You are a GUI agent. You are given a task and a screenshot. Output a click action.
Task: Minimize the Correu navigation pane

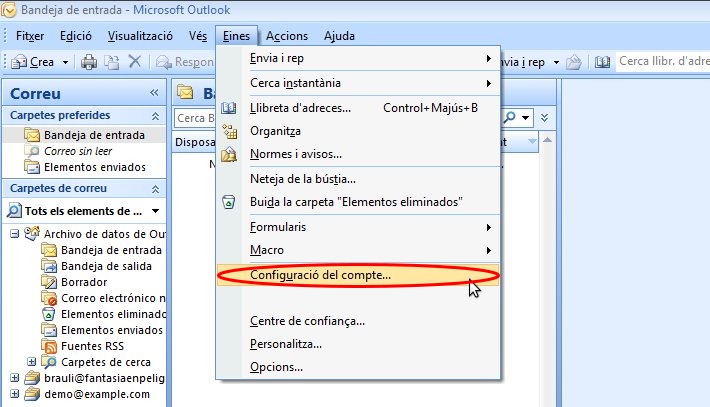point(154,93)
